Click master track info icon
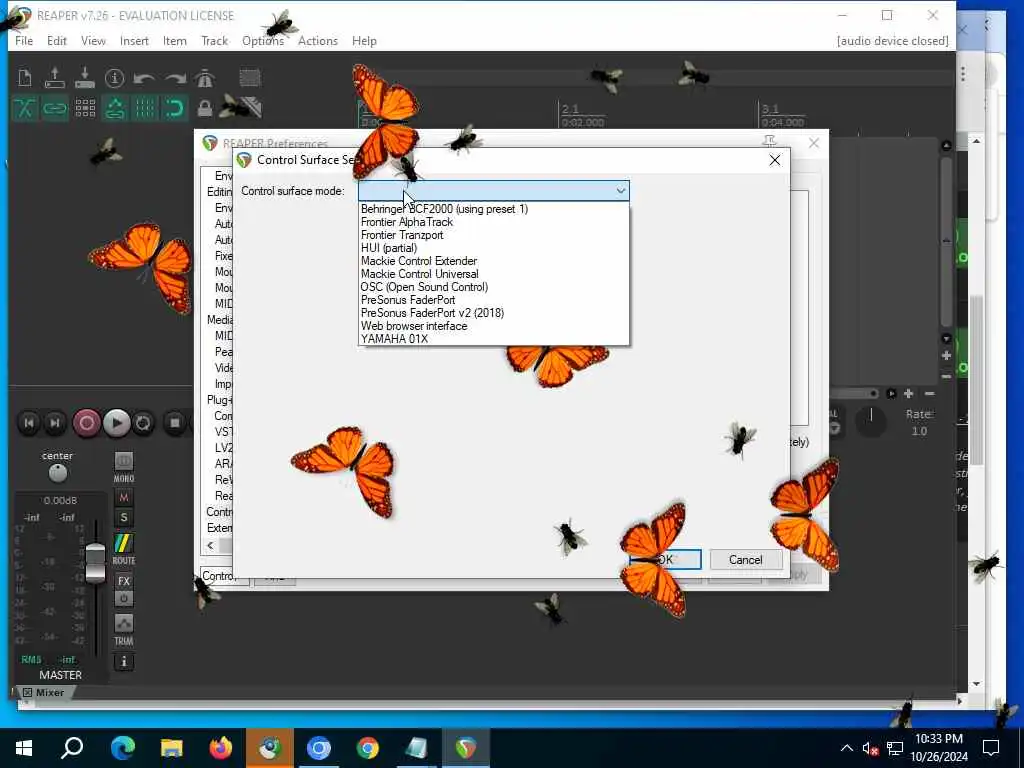 point(123,662)
